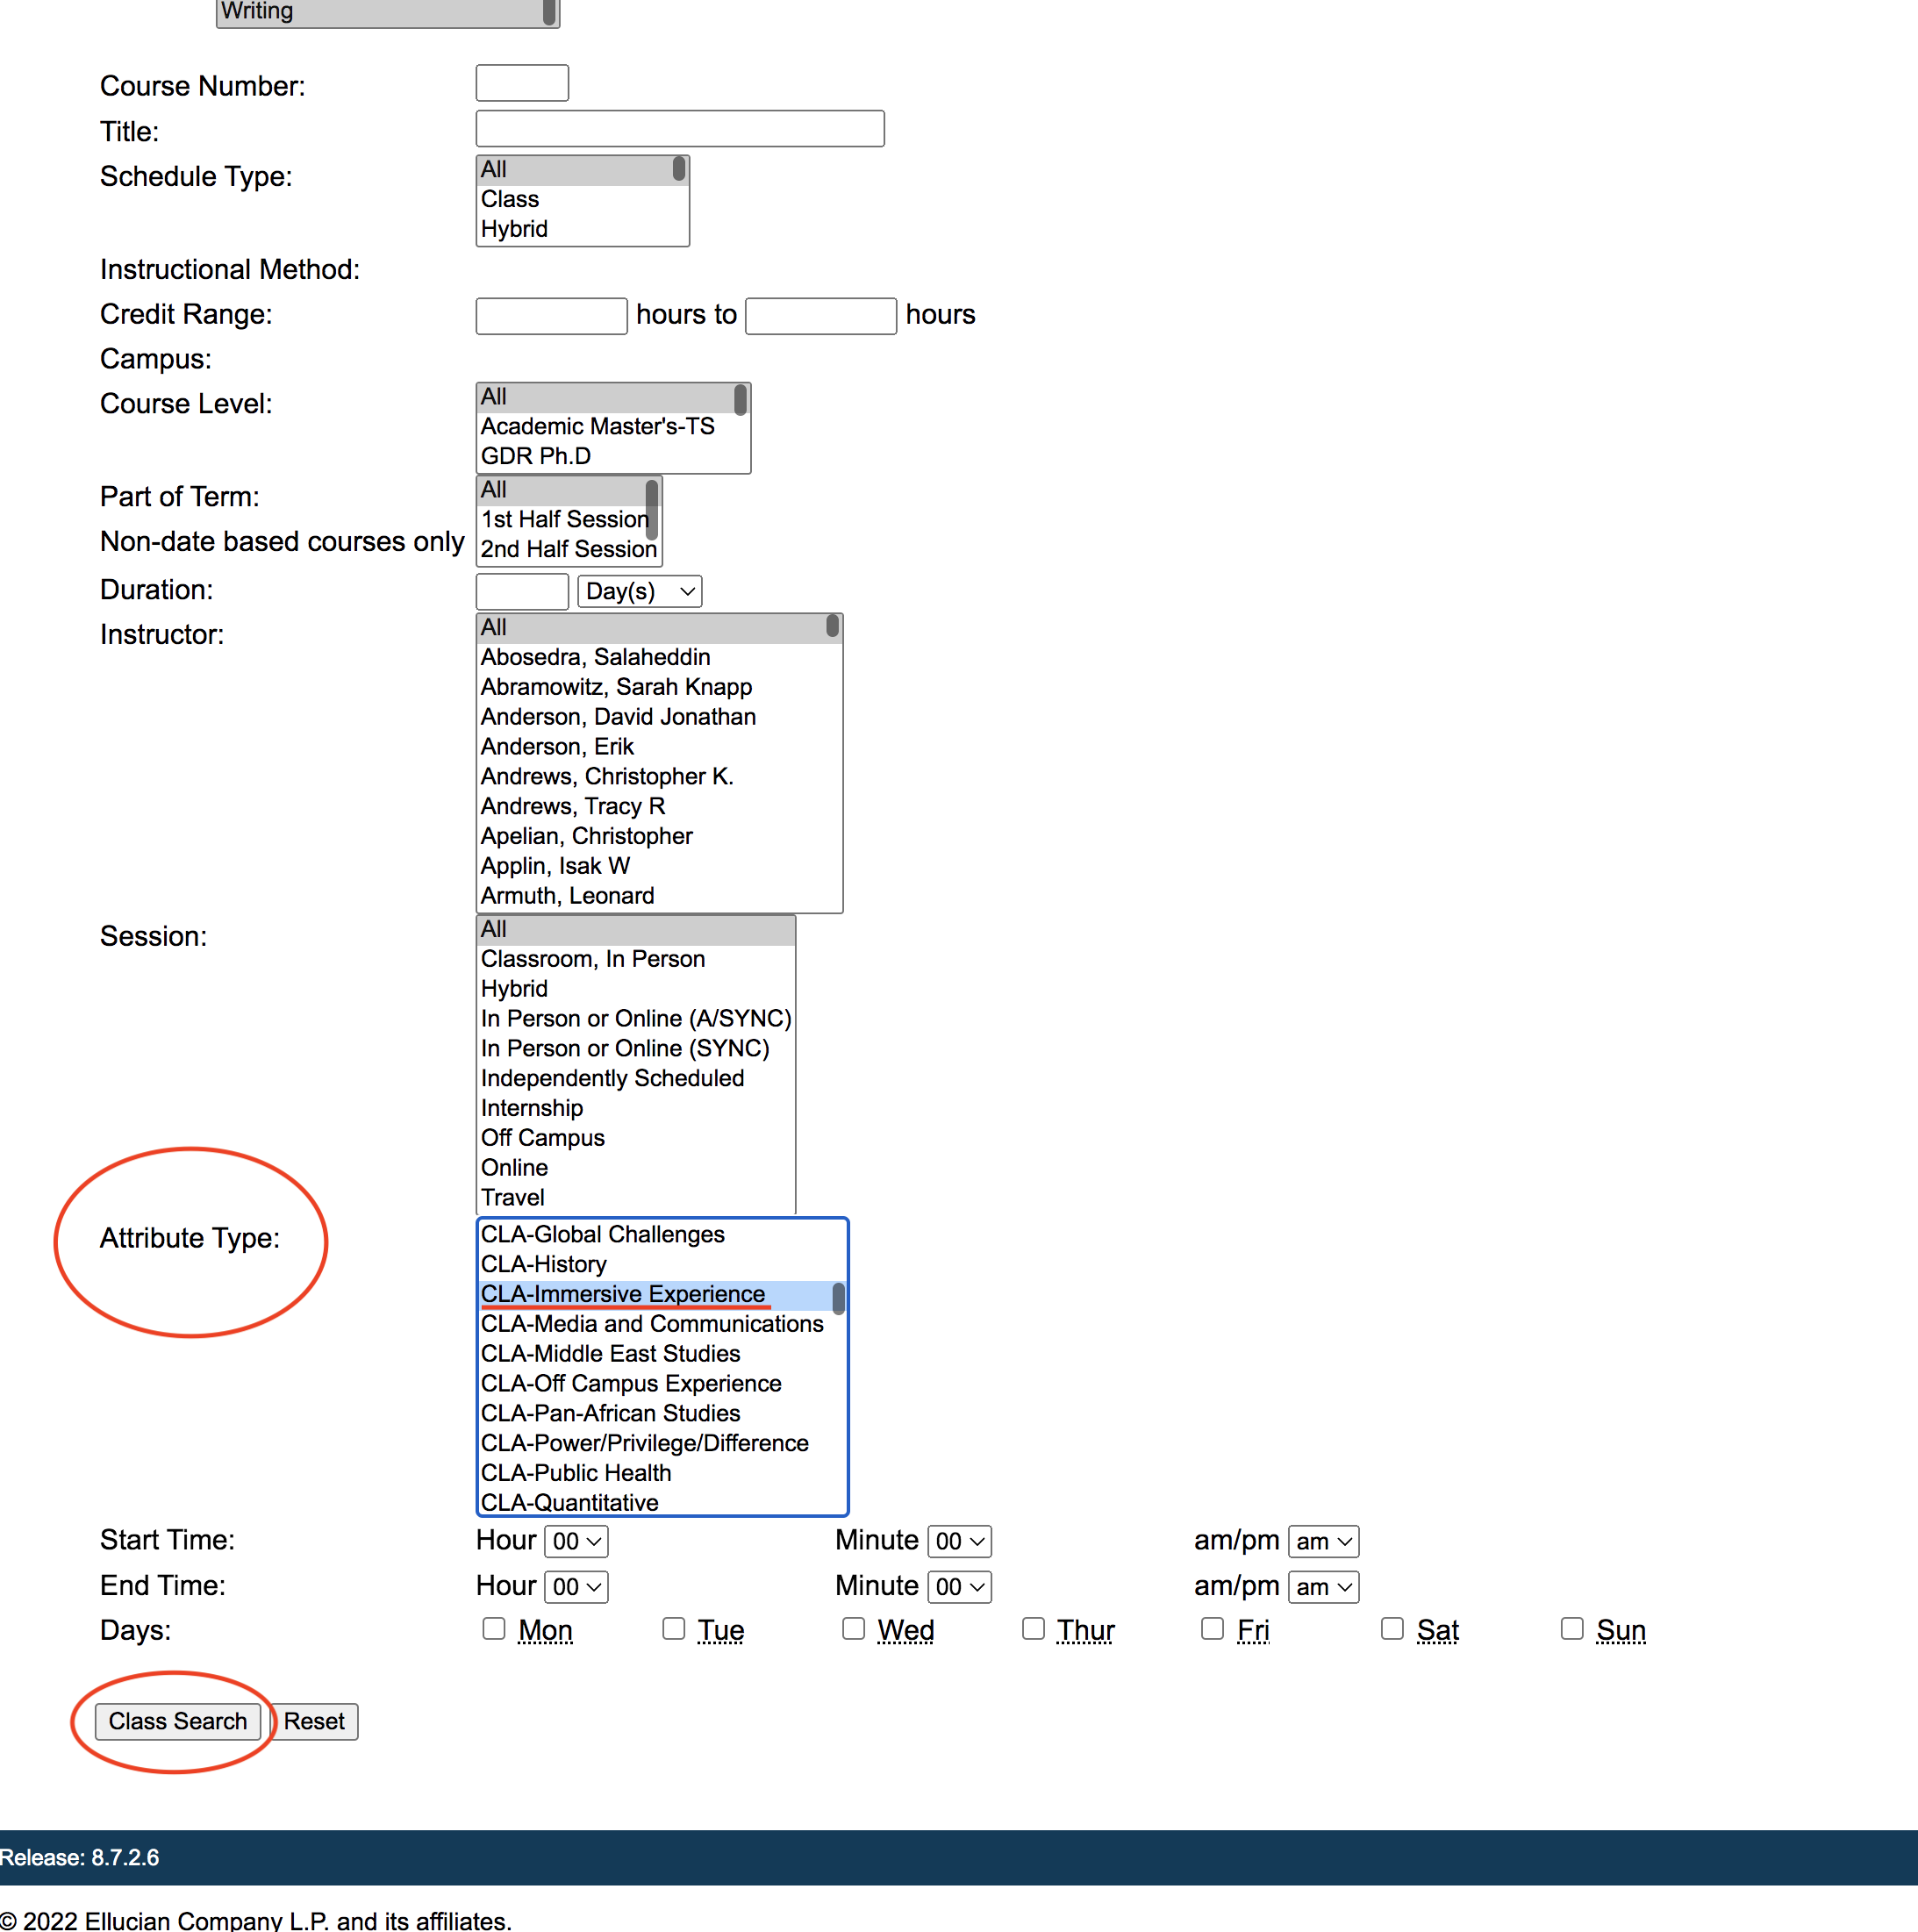Click the Instructor list scrollbar thumb
1918x1932 pixels.
(832, 627)
